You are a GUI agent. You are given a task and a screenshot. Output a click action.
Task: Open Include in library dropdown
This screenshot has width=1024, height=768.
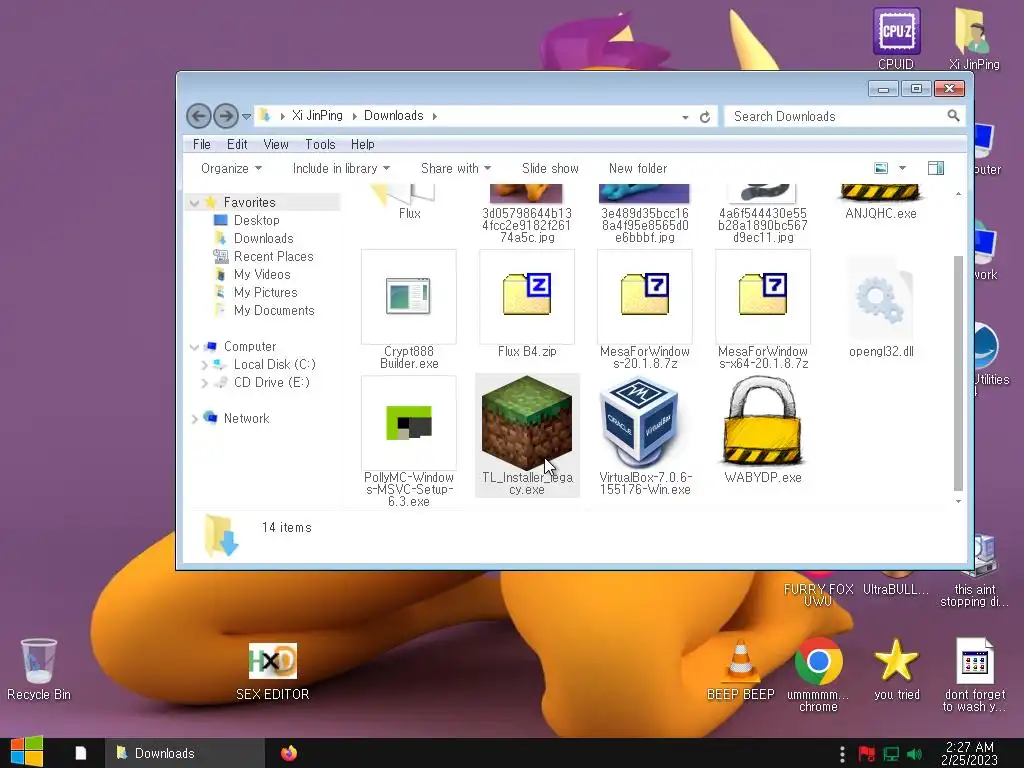coord(341,168)
